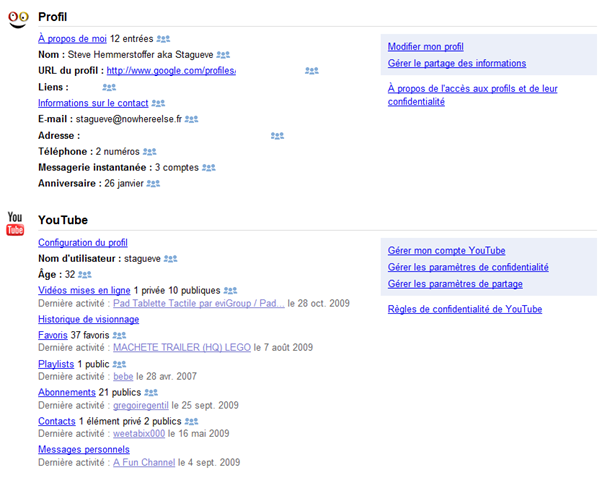The image size is (610, 478).
Task: Open Gérer les paramètres de partage
Action: point(455,284)
